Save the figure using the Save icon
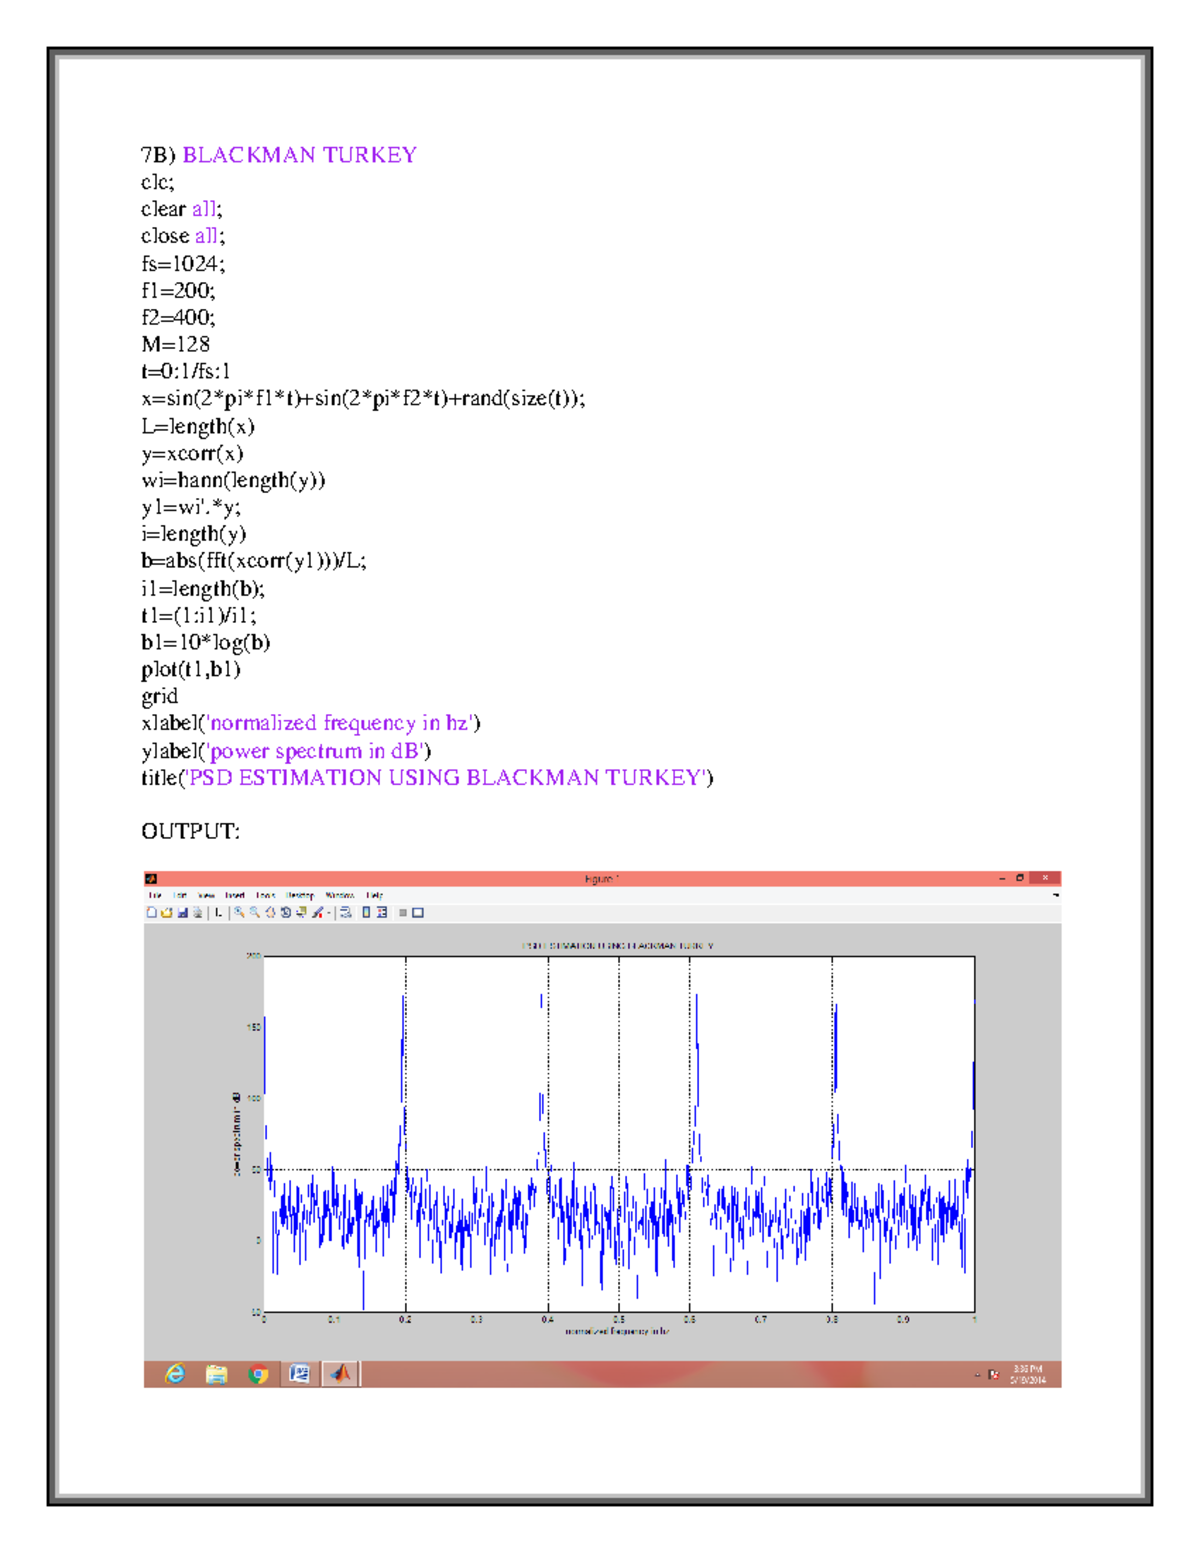Screen dimensions: 1200x1553 (x=183, y=913)
